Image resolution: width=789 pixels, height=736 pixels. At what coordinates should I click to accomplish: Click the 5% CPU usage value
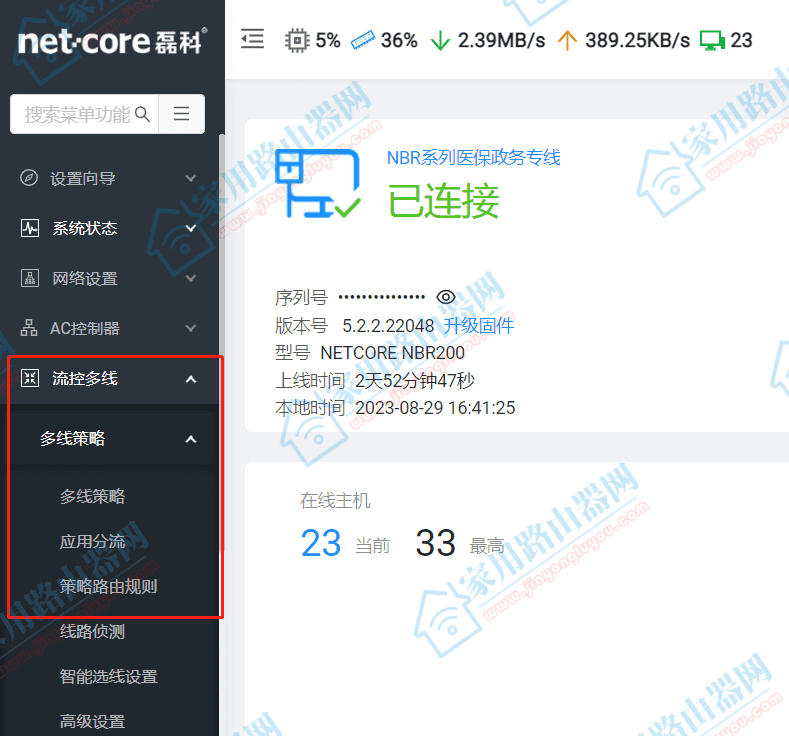coord(328,40)
